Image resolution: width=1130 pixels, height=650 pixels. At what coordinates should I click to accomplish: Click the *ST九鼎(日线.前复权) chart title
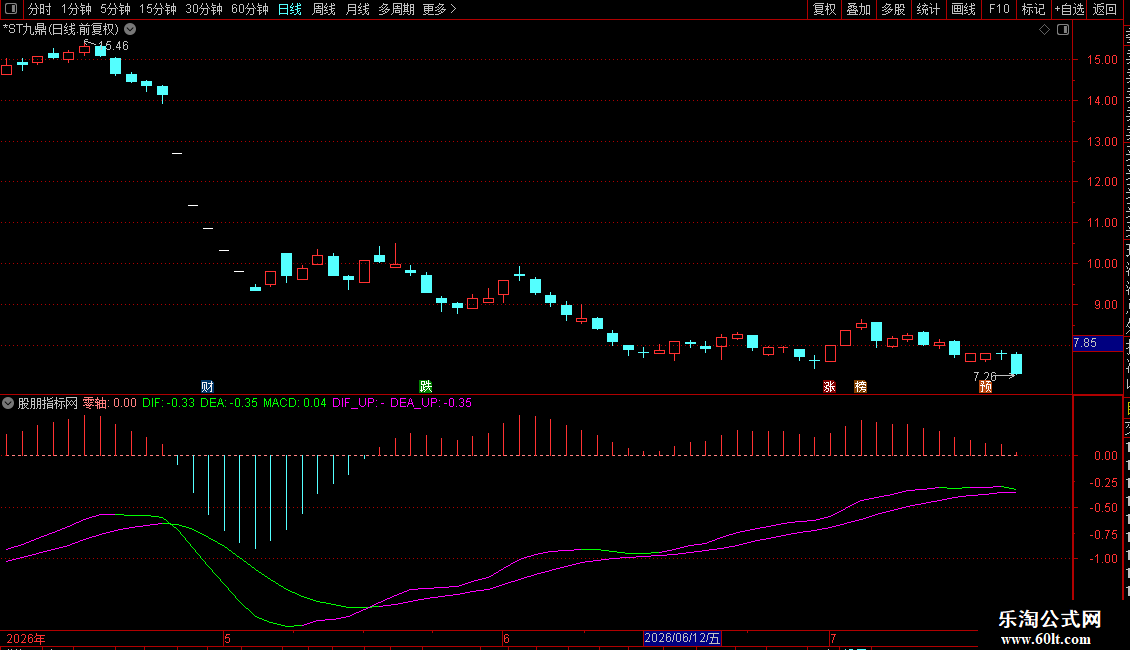pos(61,30)
